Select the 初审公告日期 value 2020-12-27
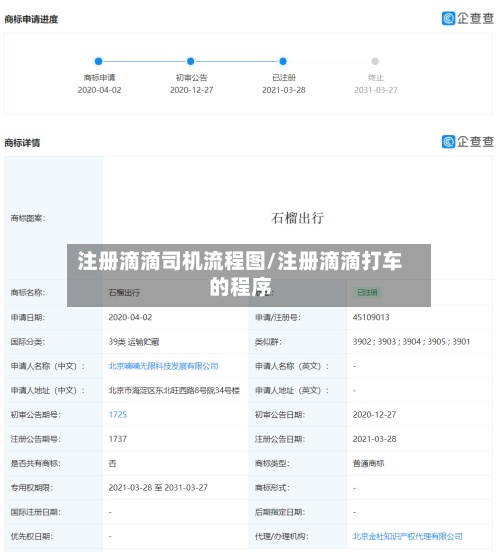 (374, 415)
